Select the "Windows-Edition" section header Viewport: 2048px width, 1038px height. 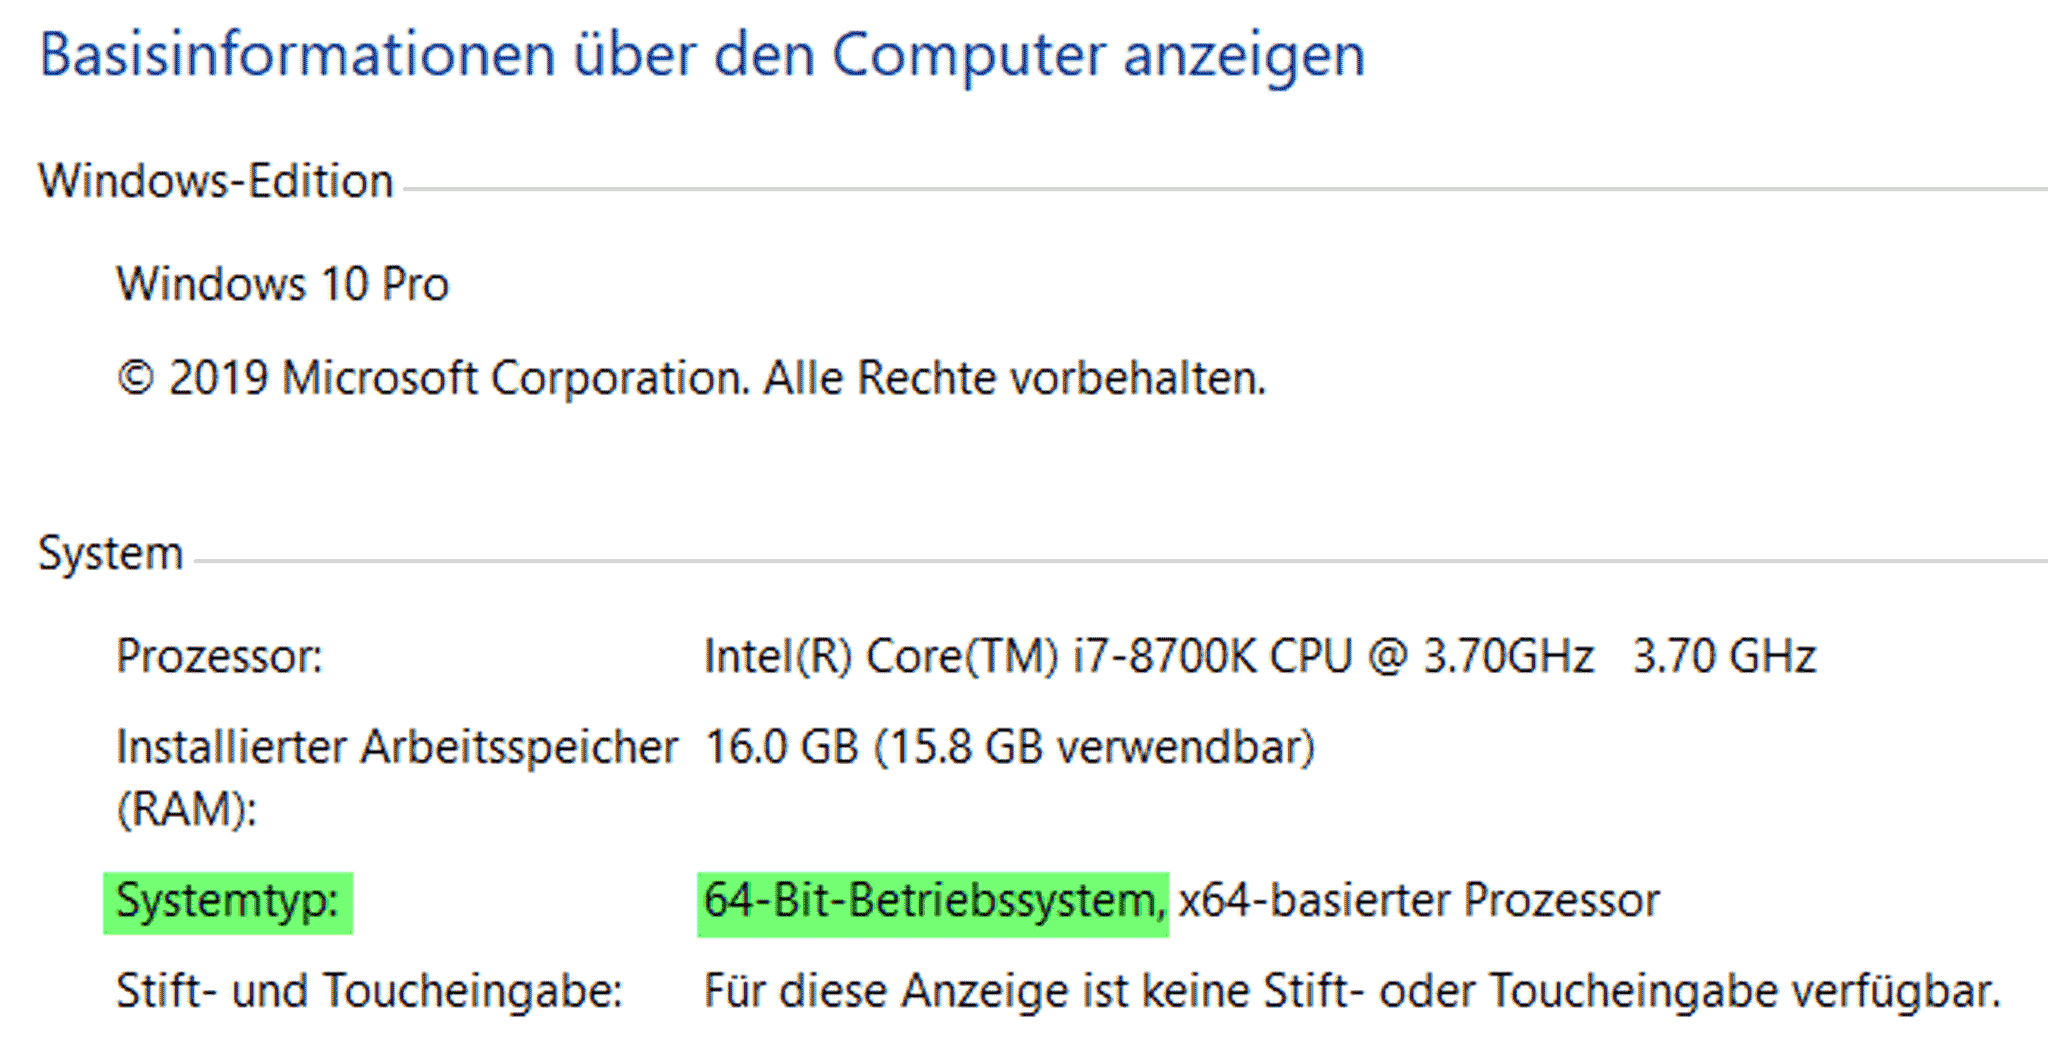click(x=216, y=182)
